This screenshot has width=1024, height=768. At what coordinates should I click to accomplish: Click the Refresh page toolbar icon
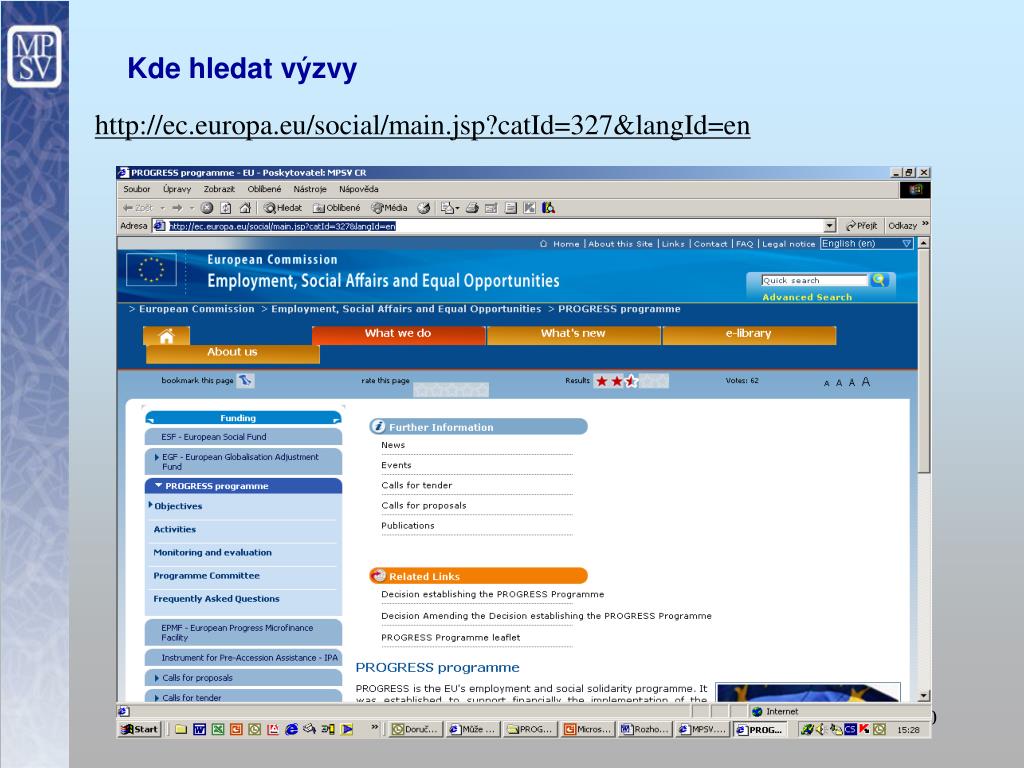point(226,208)
